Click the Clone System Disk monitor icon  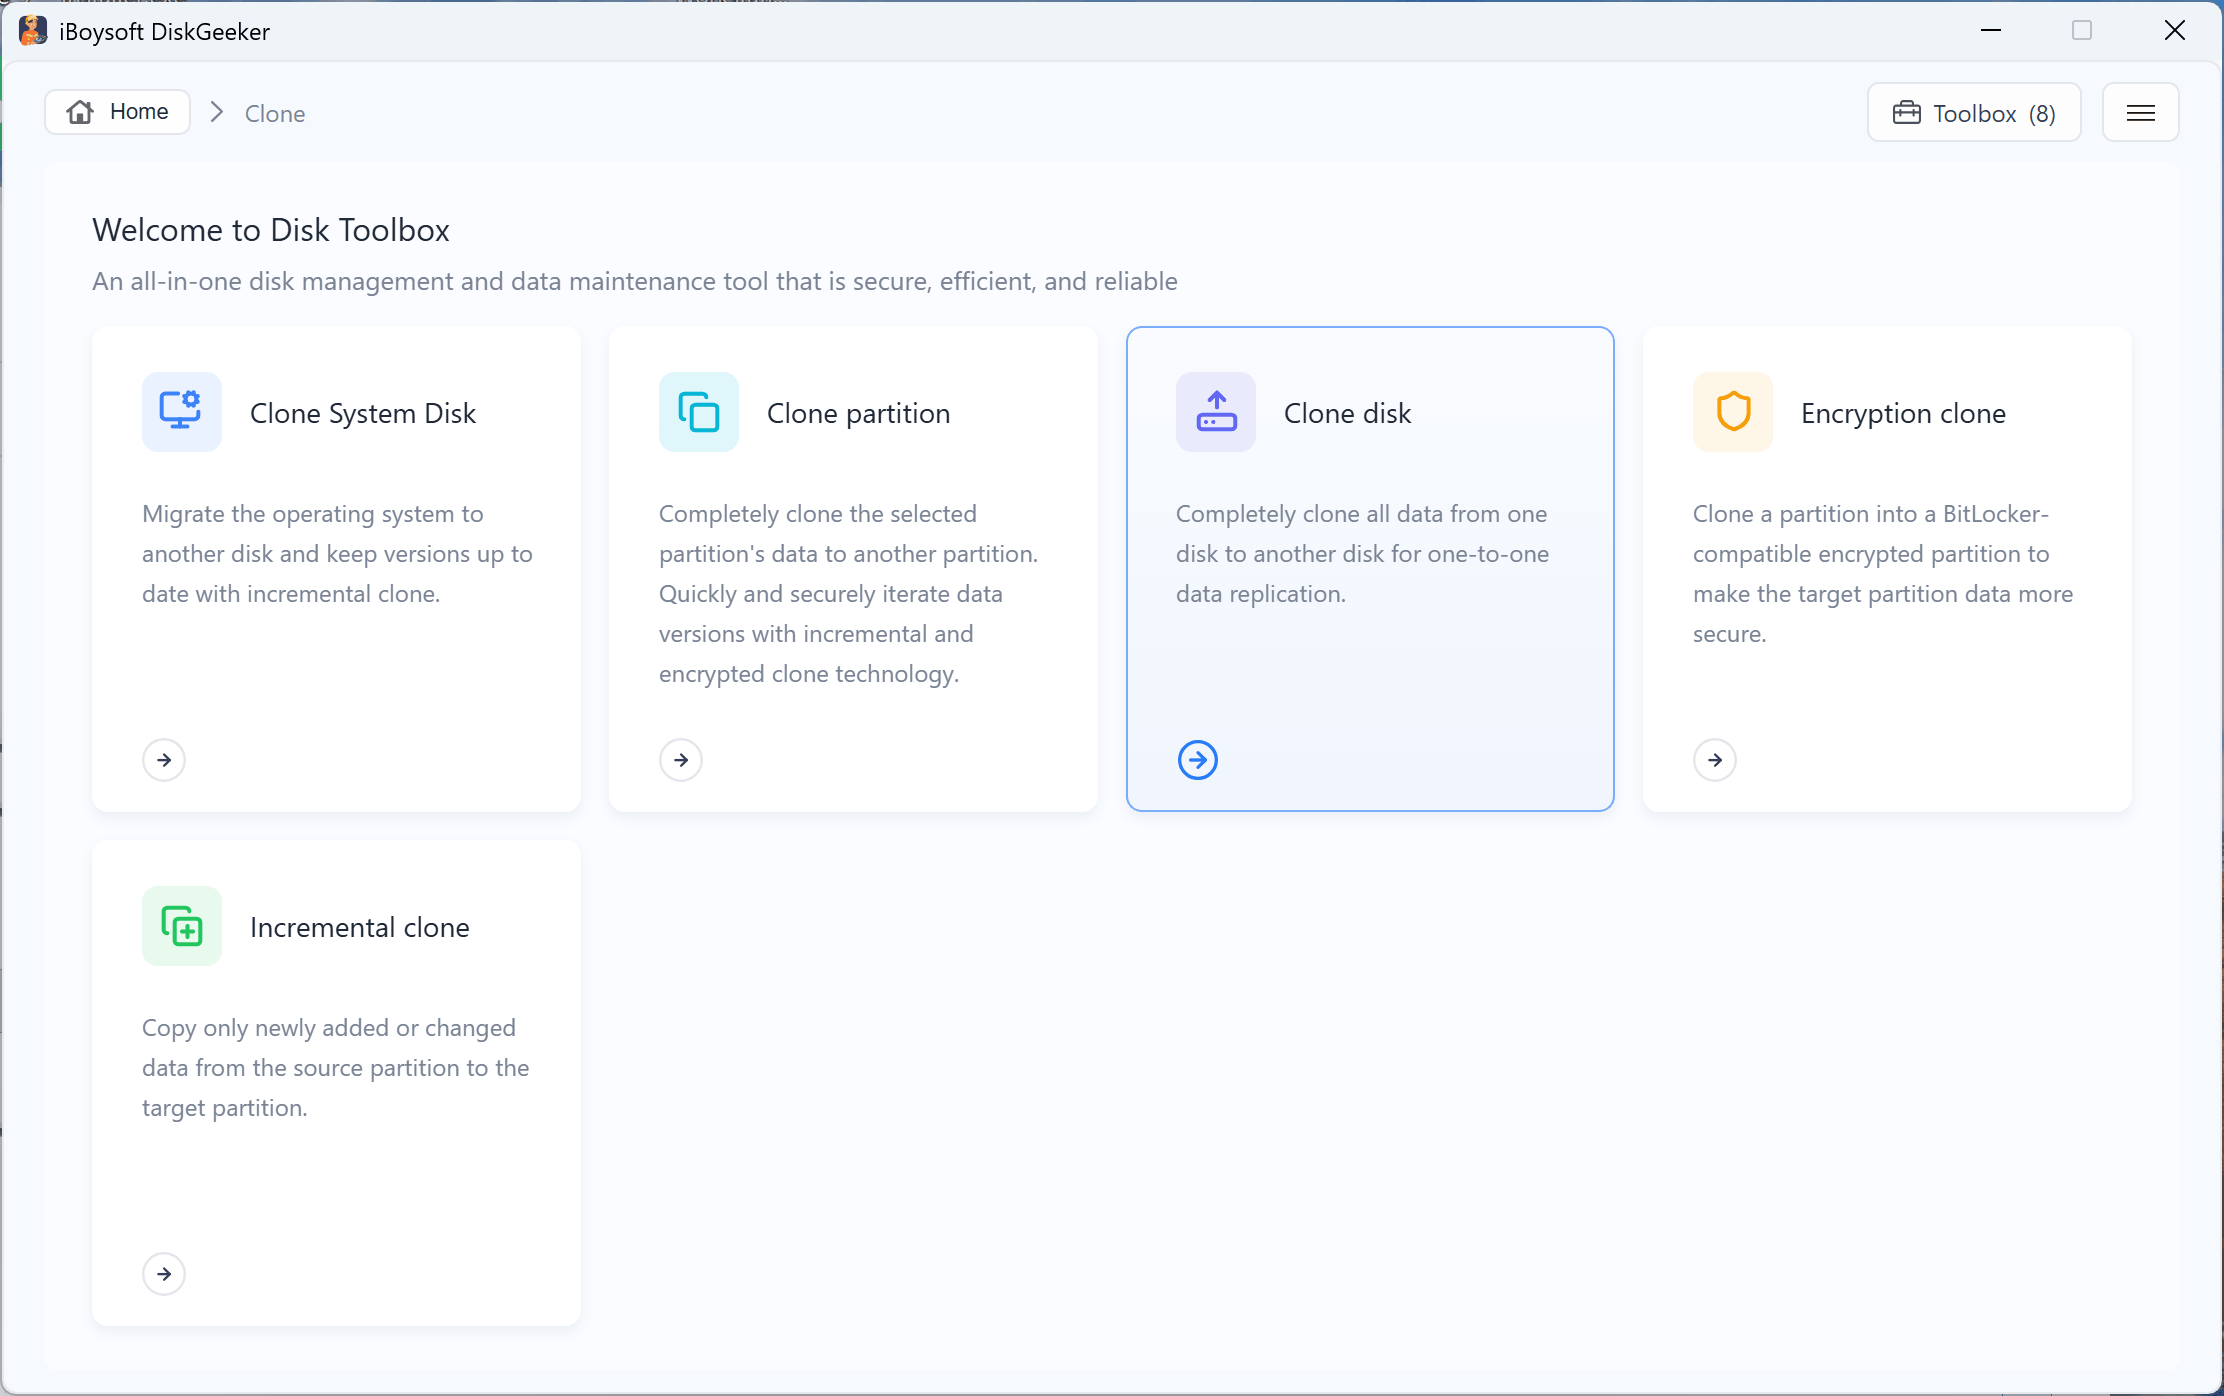pyautogui.click(x=181, y=411)
